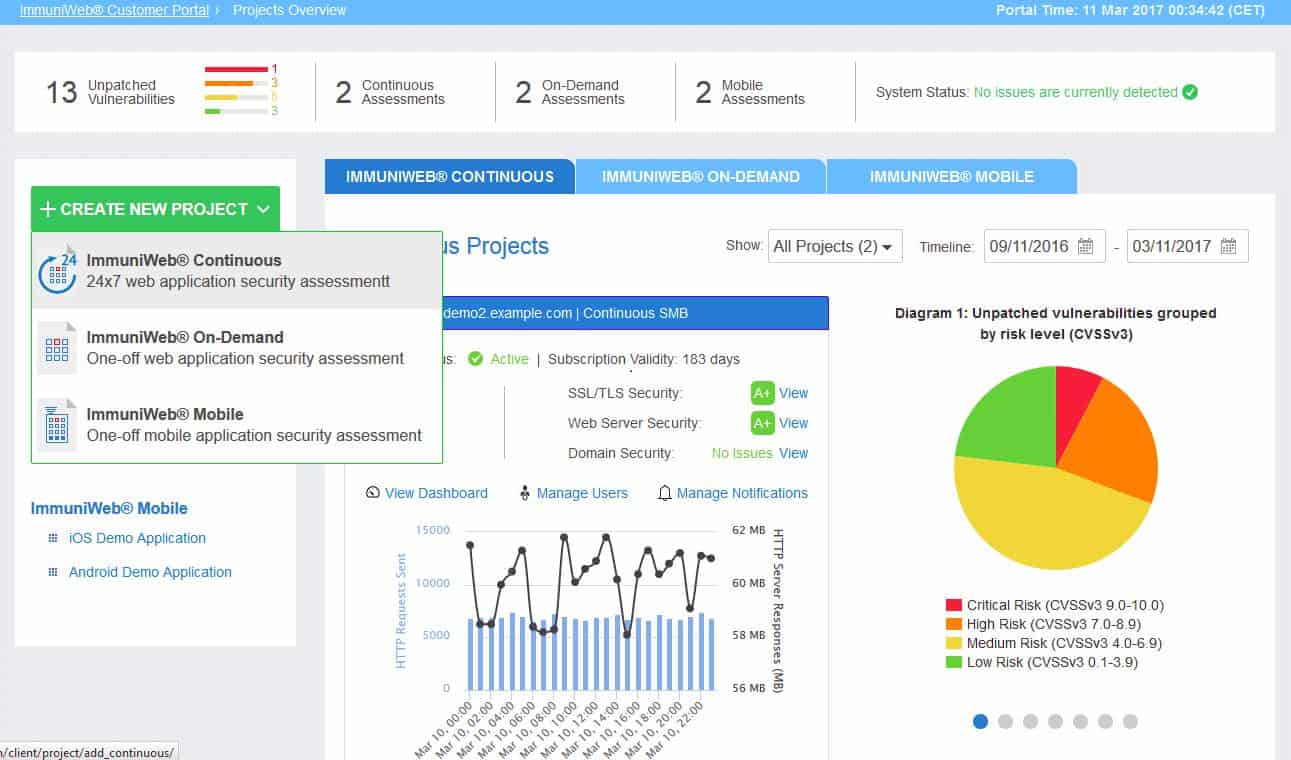Switch to the ImmuniWeb Continuous tab
Image resolution: width=1291 pixels, height=760 pixels.
pyautogui.click(x=450, y=177)
